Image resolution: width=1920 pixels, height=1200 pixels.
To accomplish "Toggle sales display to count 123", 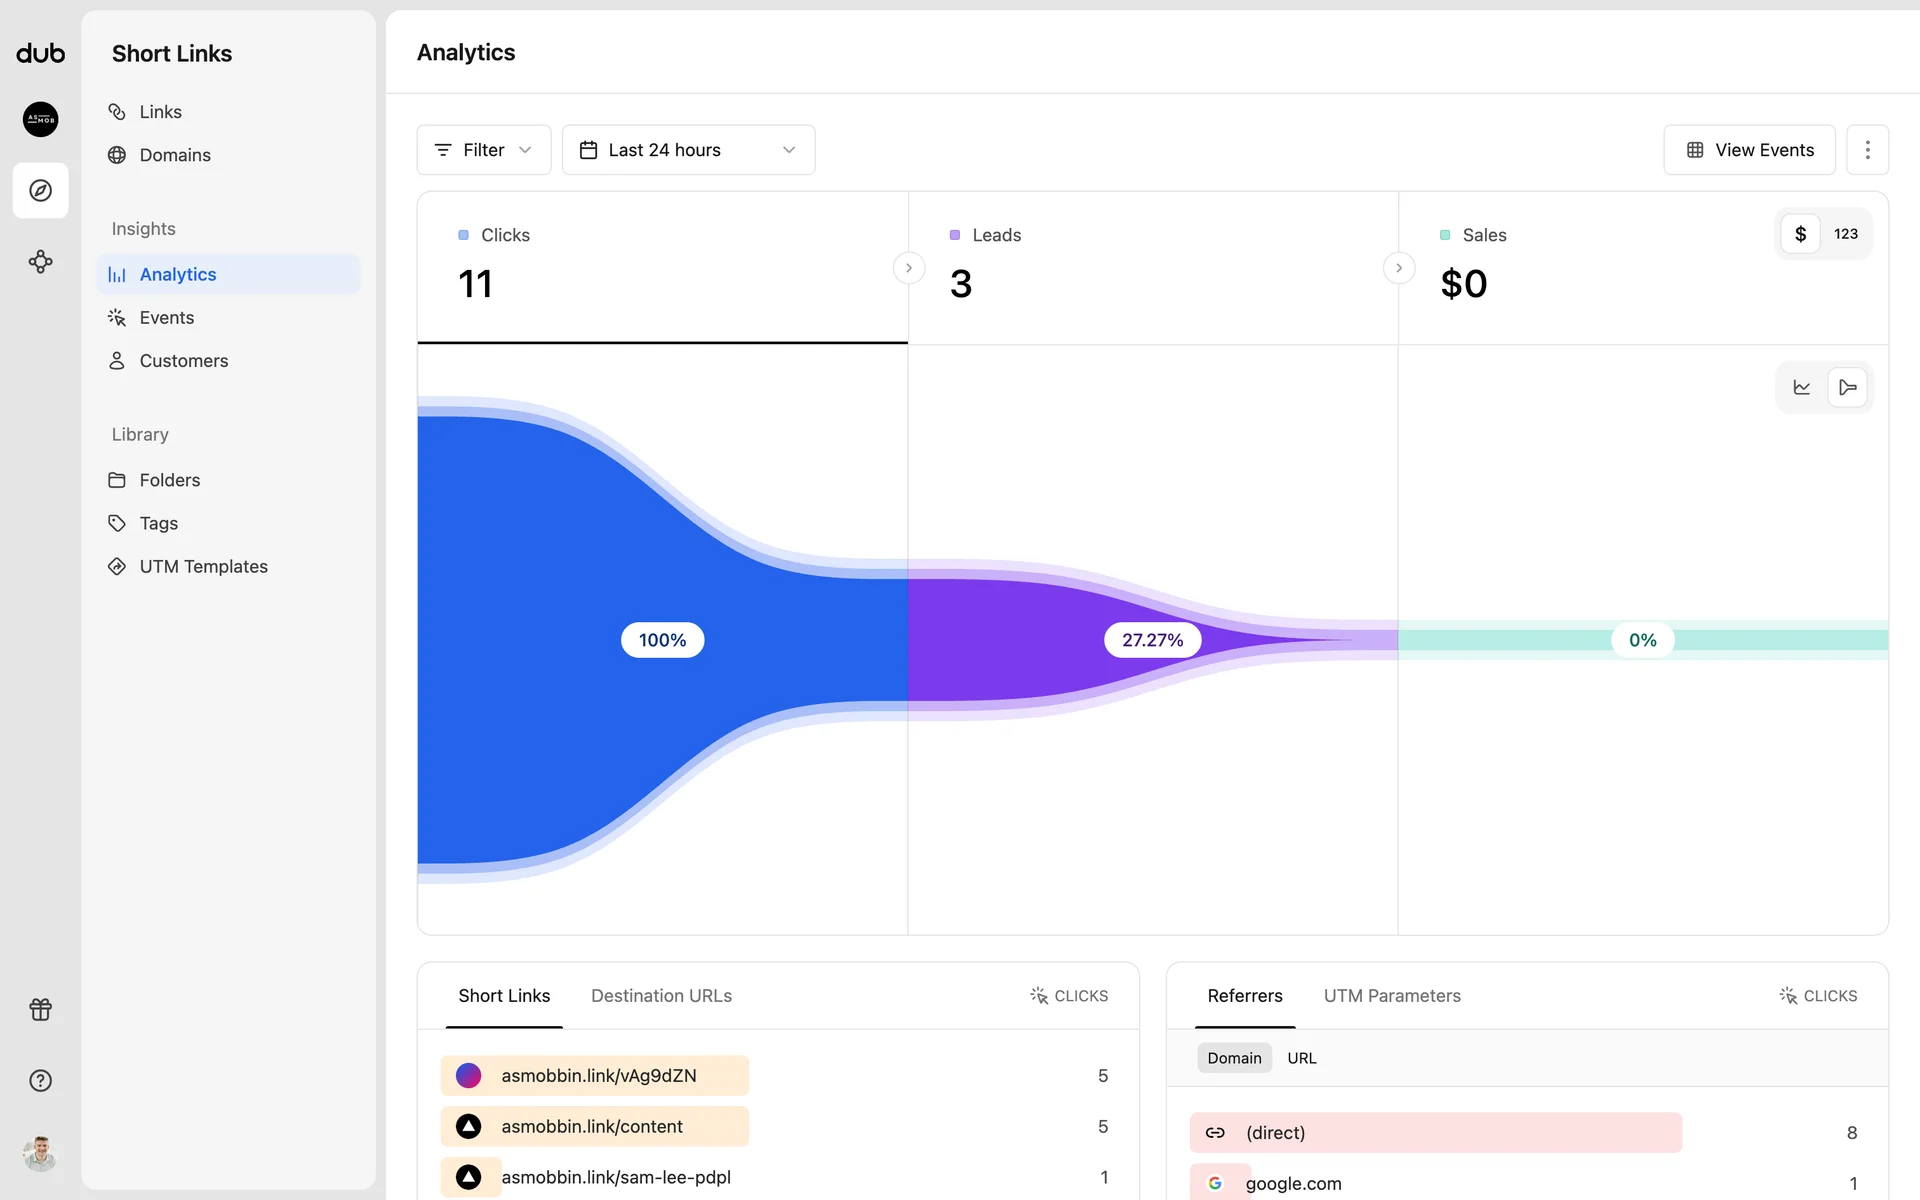I will coord(1845,234).
